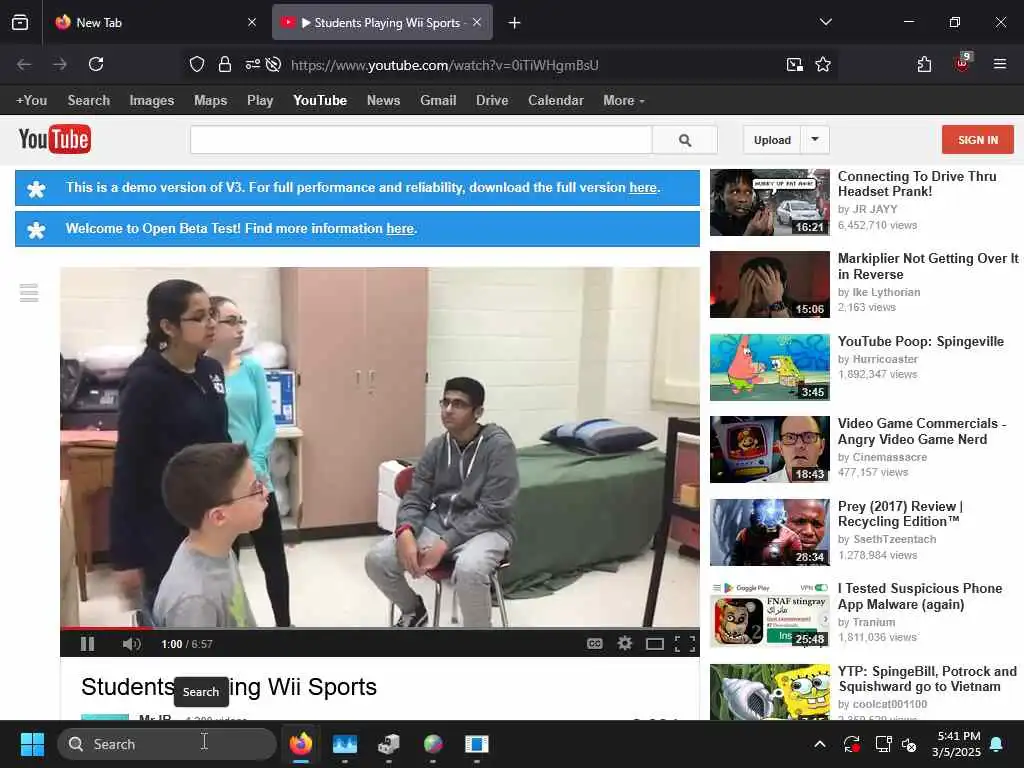Open picture-in-picture icon in address bar
1024x768 pixels.
(794, 64)
